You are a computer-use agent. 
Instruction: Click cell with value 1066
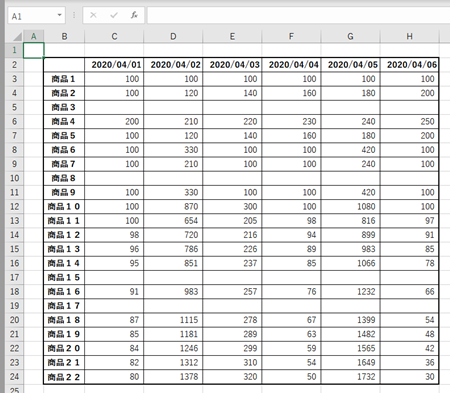click(x=350, y=263)
